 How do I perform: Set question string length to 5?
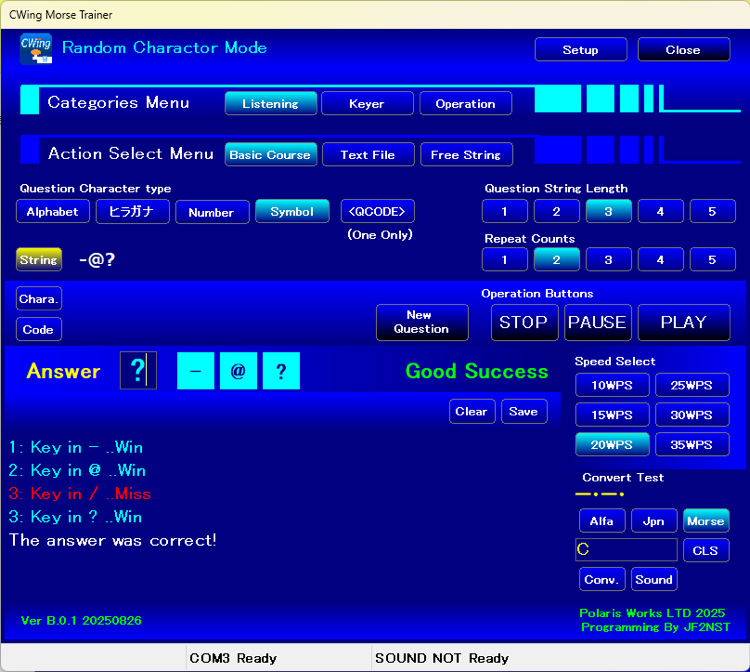712,212
